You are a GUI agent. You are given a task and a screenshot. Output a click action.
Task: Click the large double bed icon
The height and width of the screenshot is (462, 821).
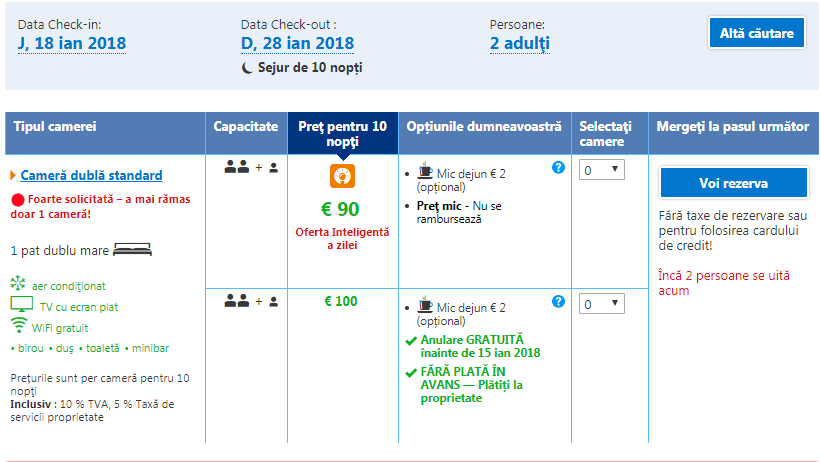coord(132,250)
